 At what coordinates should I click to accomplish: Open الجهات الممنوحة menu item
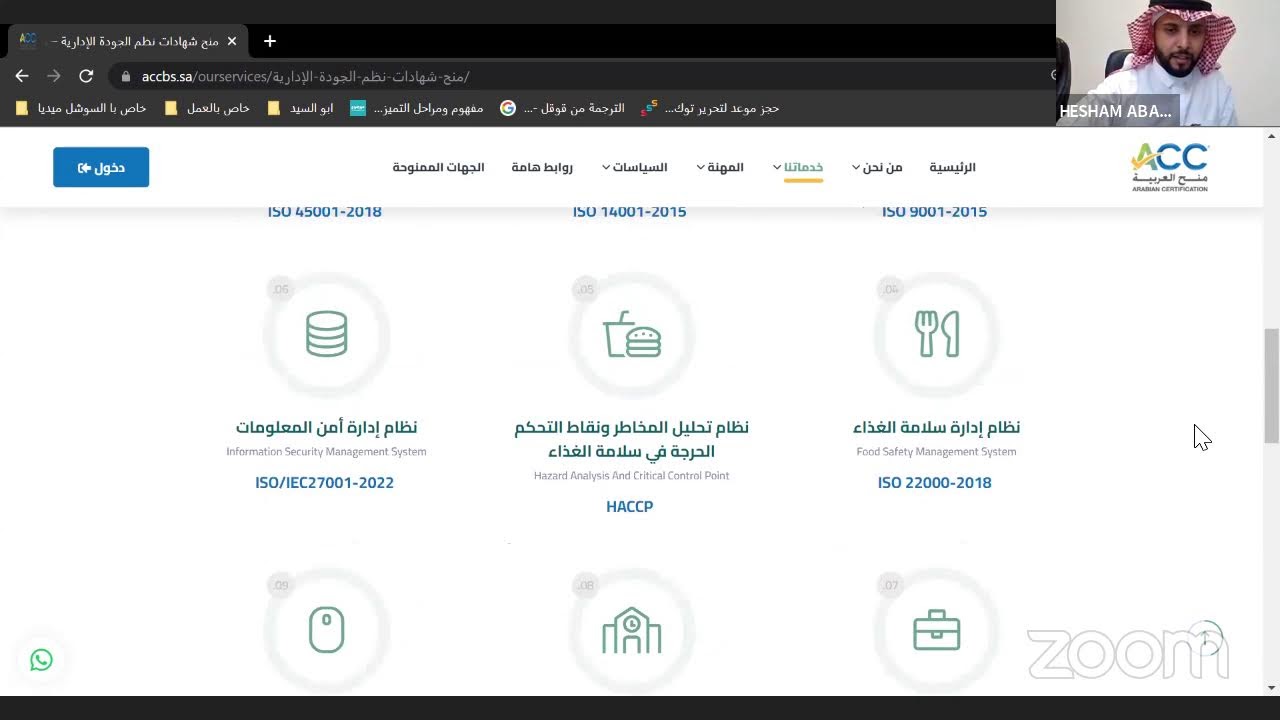438,167
